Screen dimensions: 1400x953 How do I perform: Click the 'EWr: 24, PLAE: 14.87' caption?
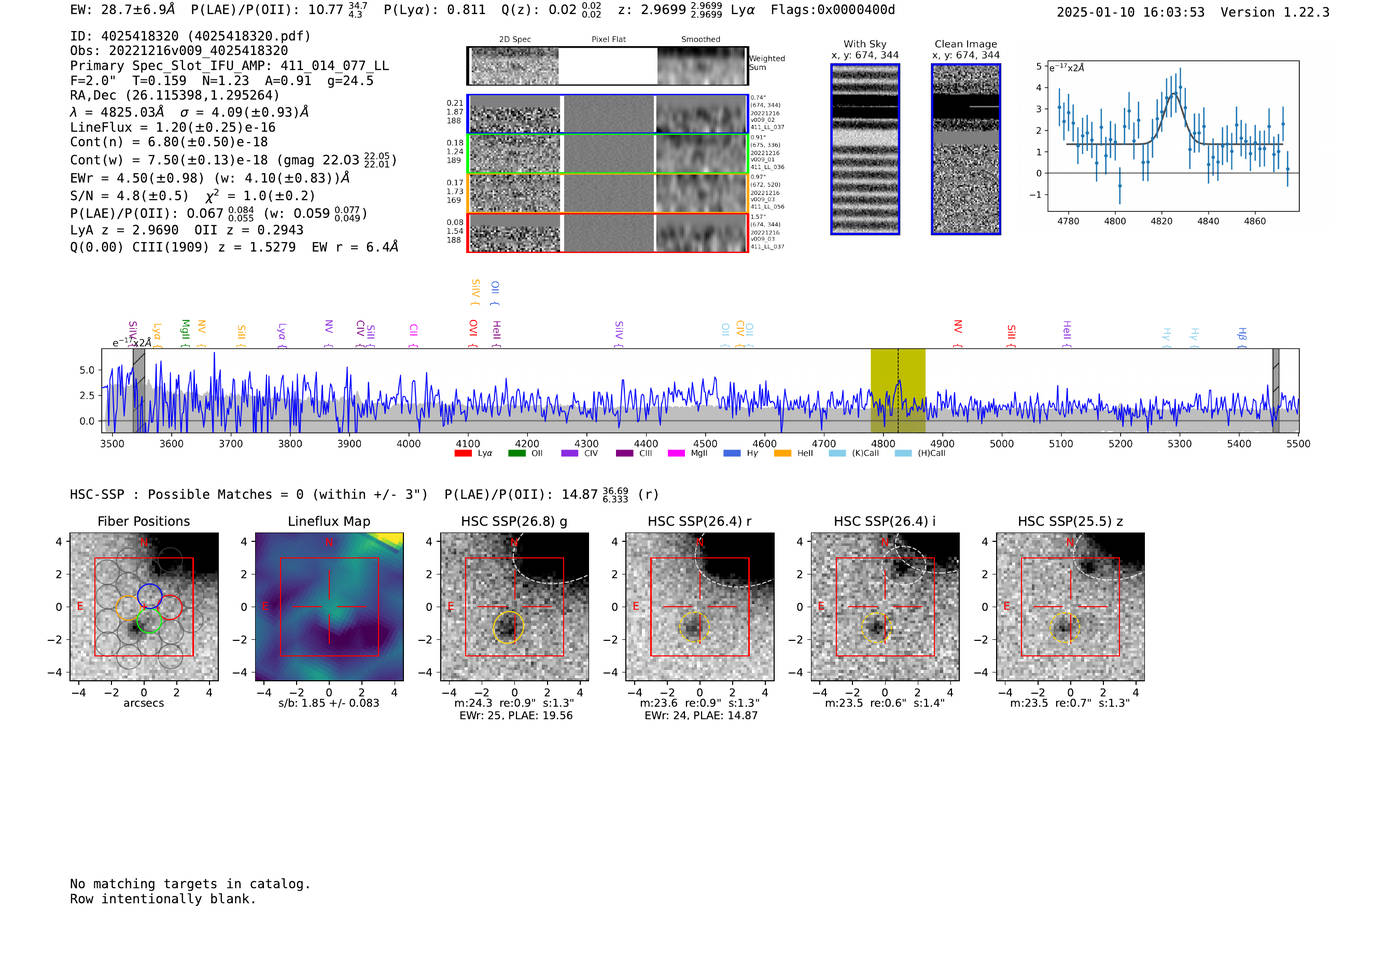pyautogui.click(x=701, y=716)
